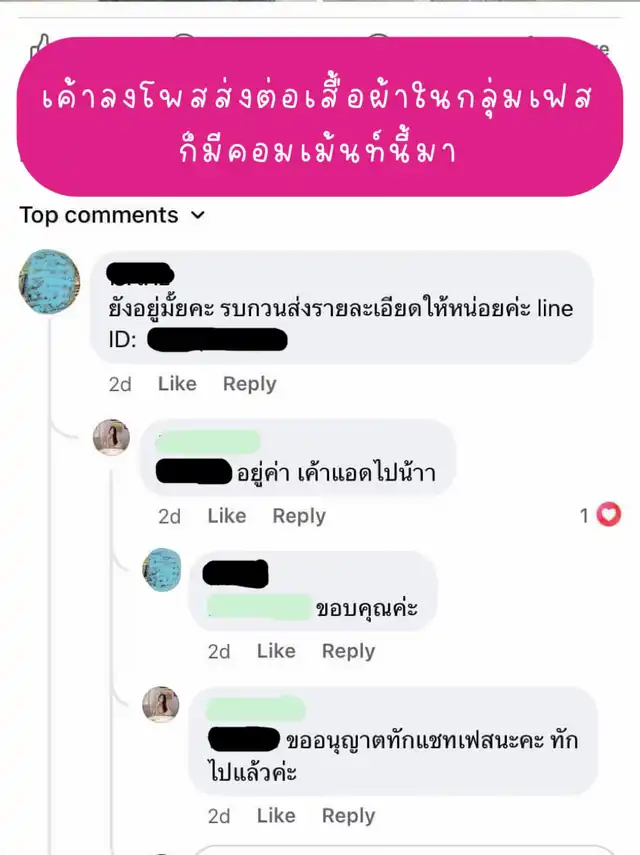Screen dimensions: 640x855
Task: Click the green-highlighted name above อยู่ค่า reply
Action: click(x=208, y=442)
